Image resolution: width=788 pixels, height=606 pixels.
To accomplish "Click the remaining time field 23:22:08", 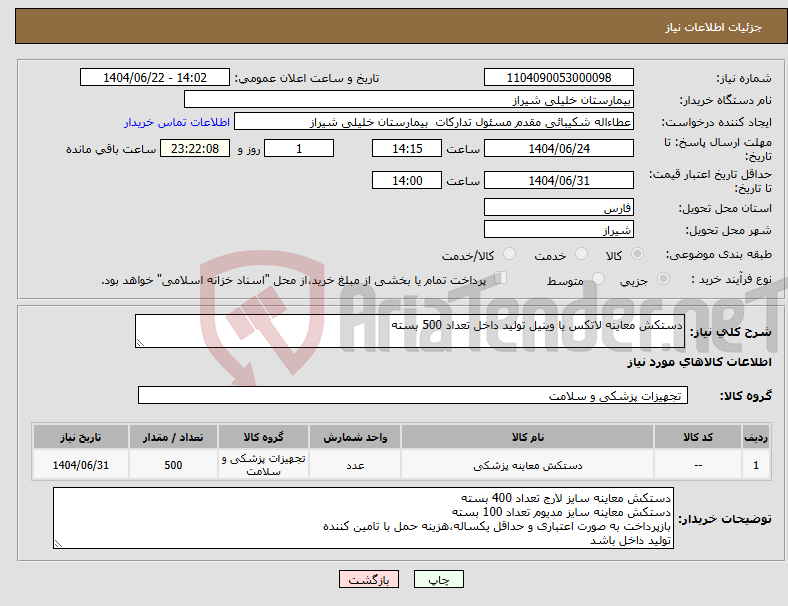I will tap(195, 149).
